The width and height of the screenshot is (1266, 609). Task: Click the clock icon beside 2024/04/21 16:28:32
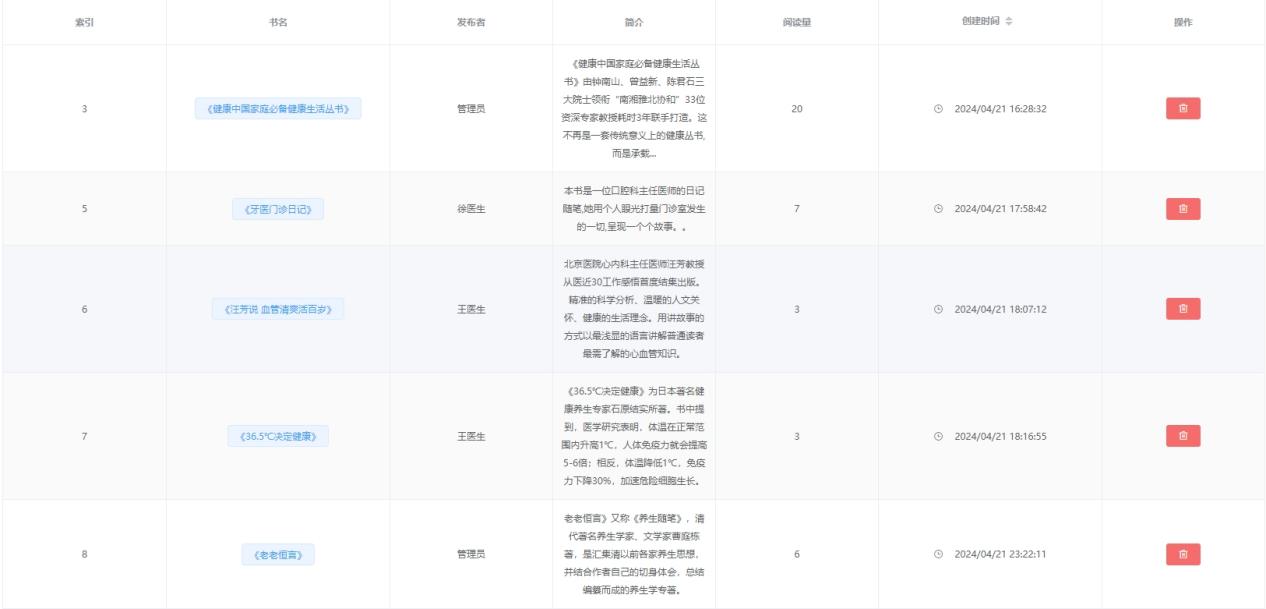pyautogui.click(x=938, y=109)
